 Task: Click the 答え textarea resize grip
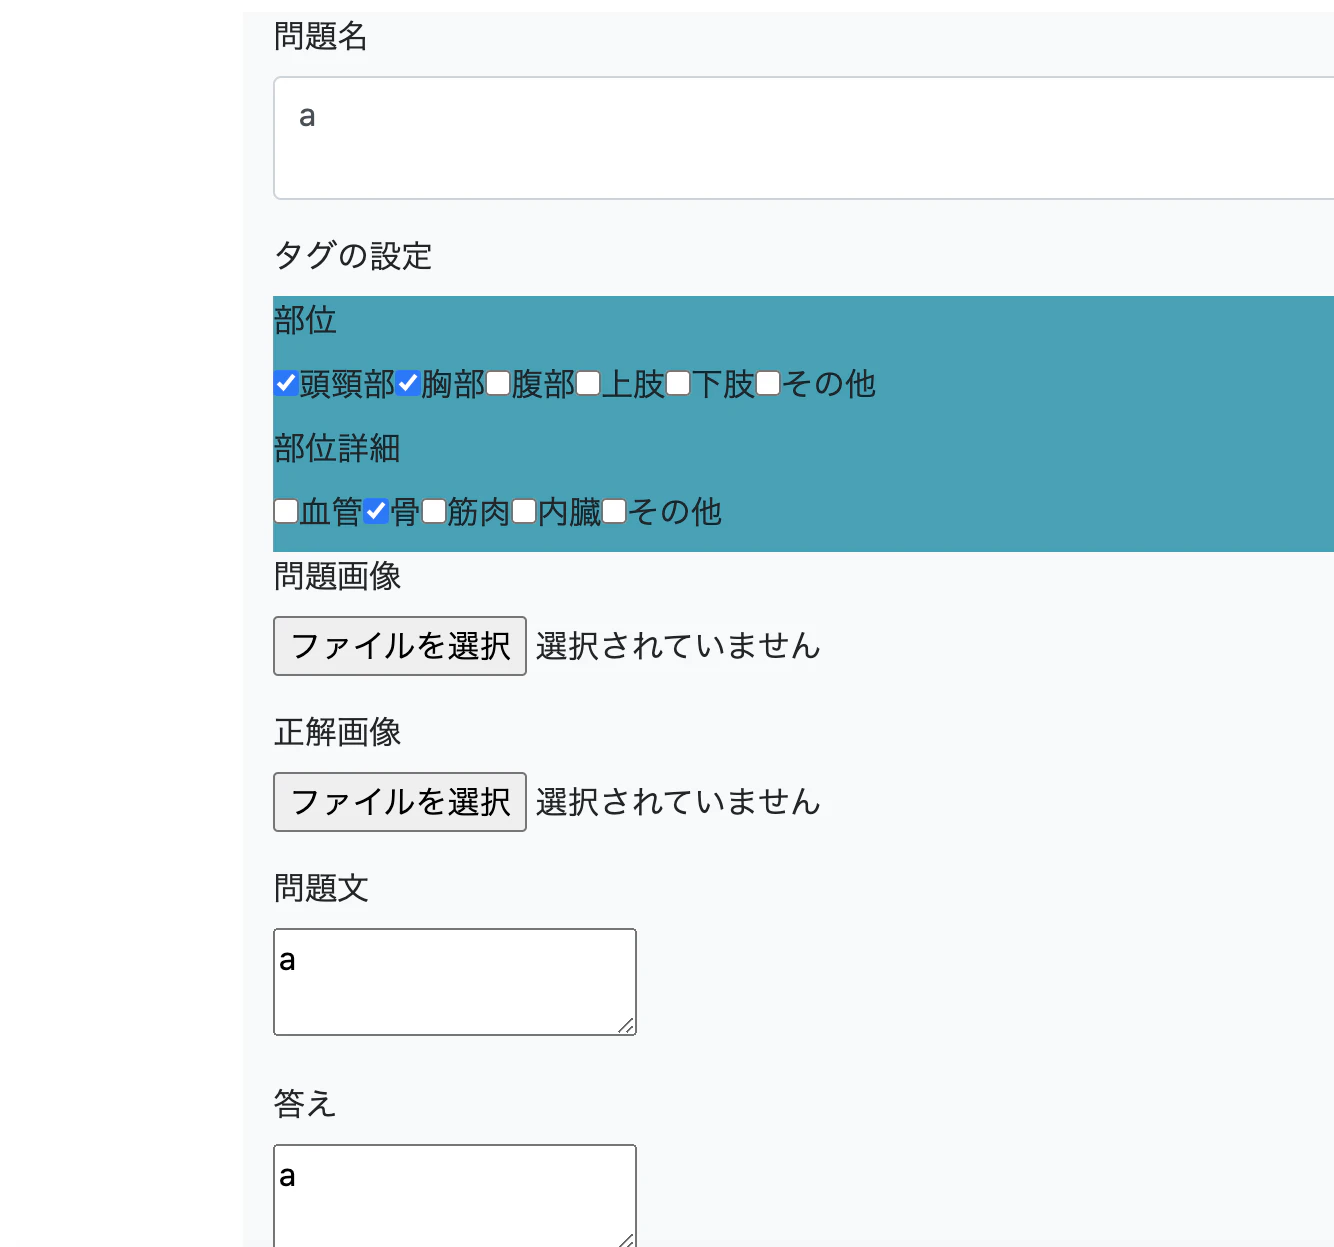tap(628, 1240)
